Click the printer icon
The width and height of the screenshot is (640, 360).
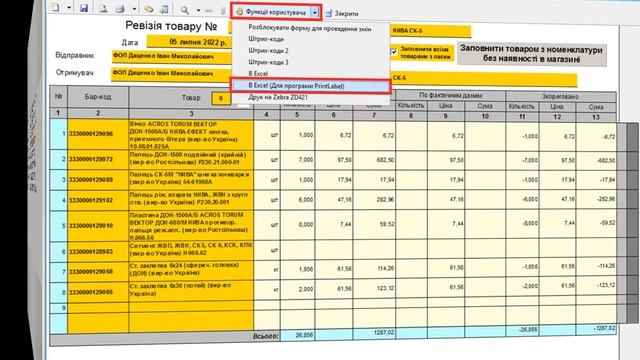(x=120, y=9)
